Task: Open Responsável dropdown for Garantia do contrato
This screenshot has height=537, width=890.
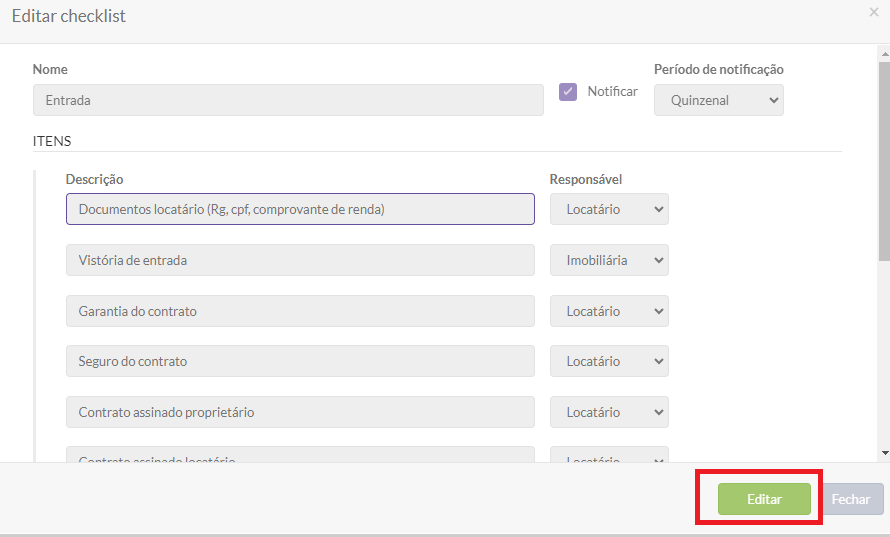Action: (609, 311)
